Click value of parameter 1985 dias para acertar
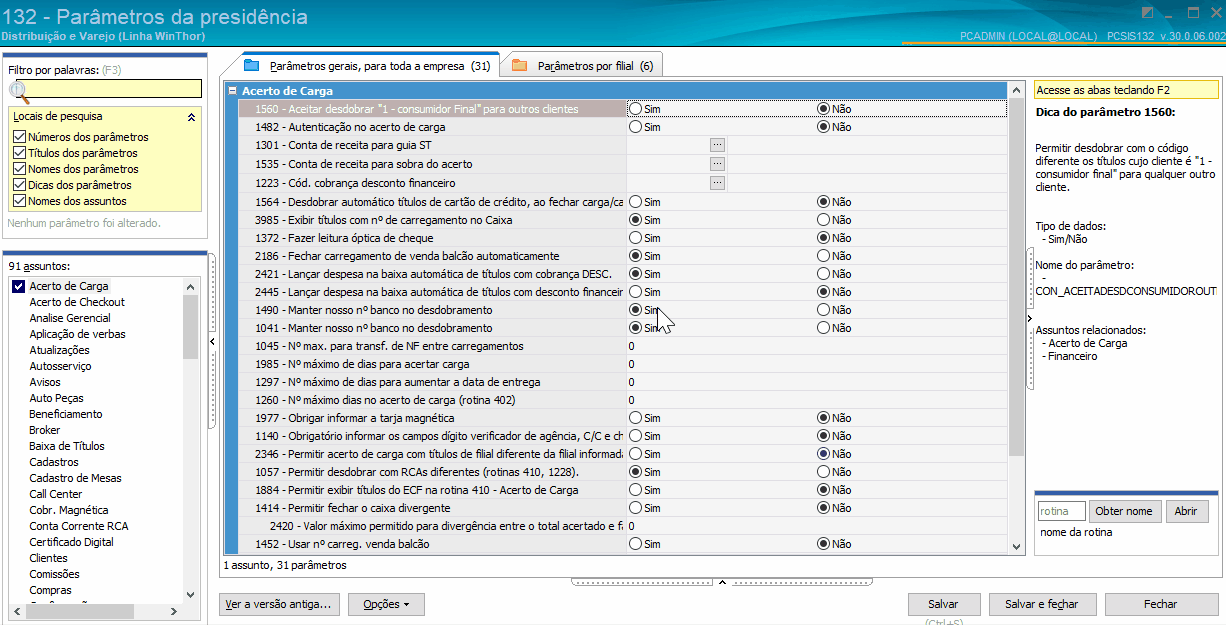This screenshot has width=1226, height=625. click(x=816, y=364)
